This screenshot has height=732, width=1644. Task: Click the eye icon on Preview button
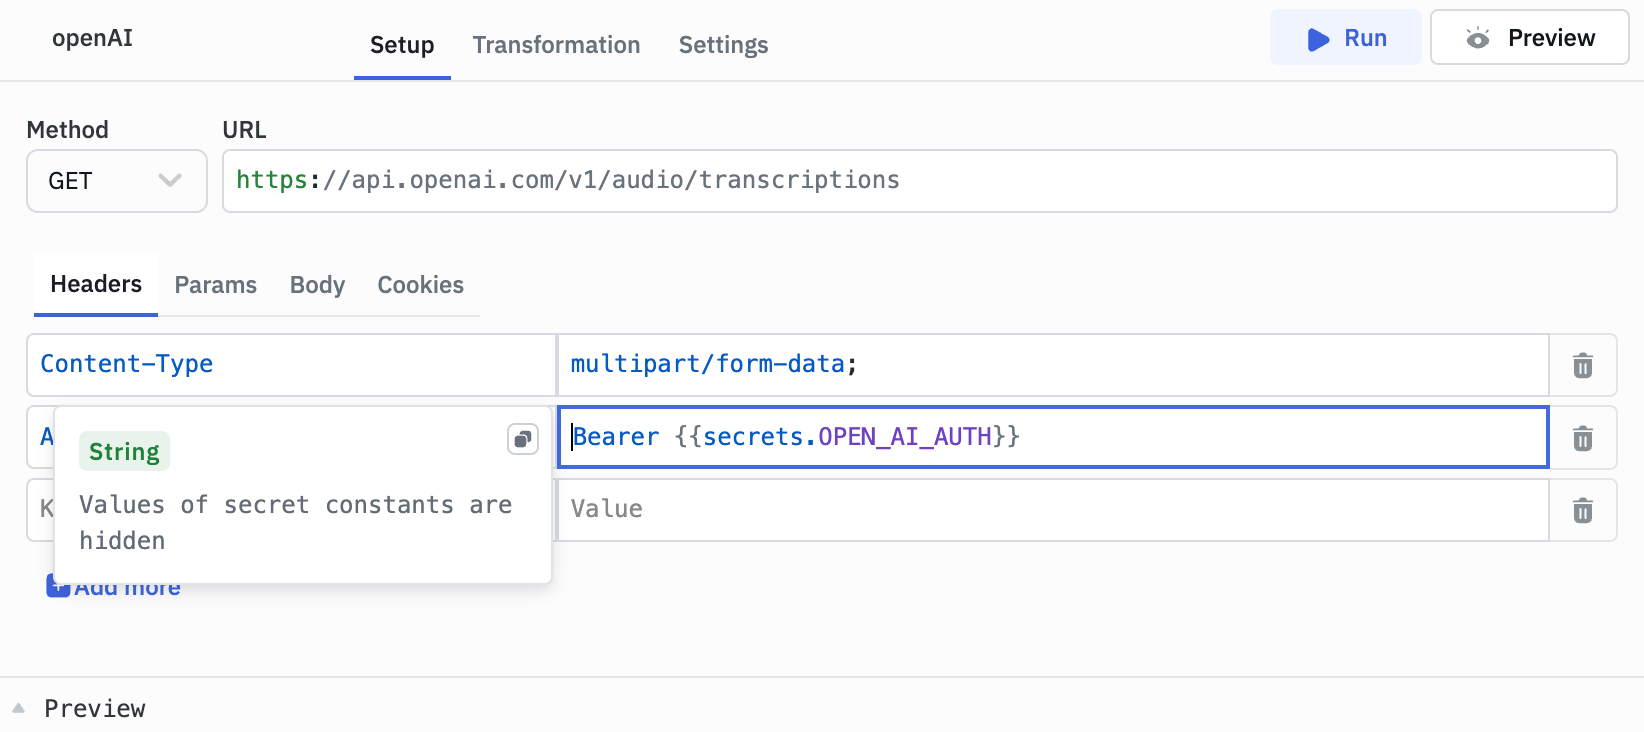pyautogui.click(x=1478, y=38)
